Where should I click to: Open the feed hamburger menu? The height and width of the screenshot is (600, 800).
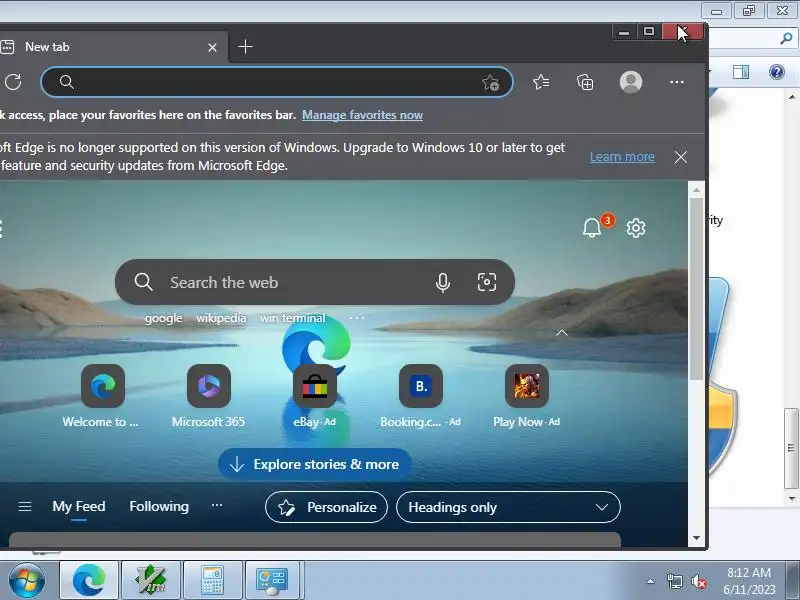click(x=24, y=507)
